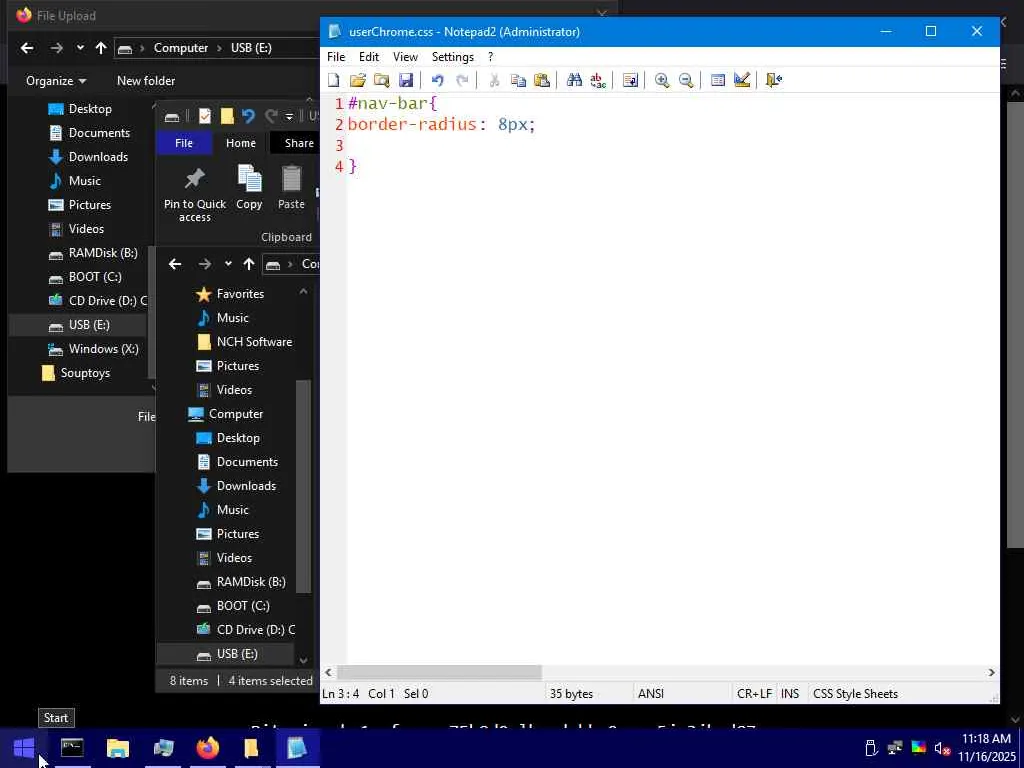The width and height of the screenshot is (1024, 768).
Task: Undo the last edit in Notepad2 toolbar
Action: click(438, 80)
